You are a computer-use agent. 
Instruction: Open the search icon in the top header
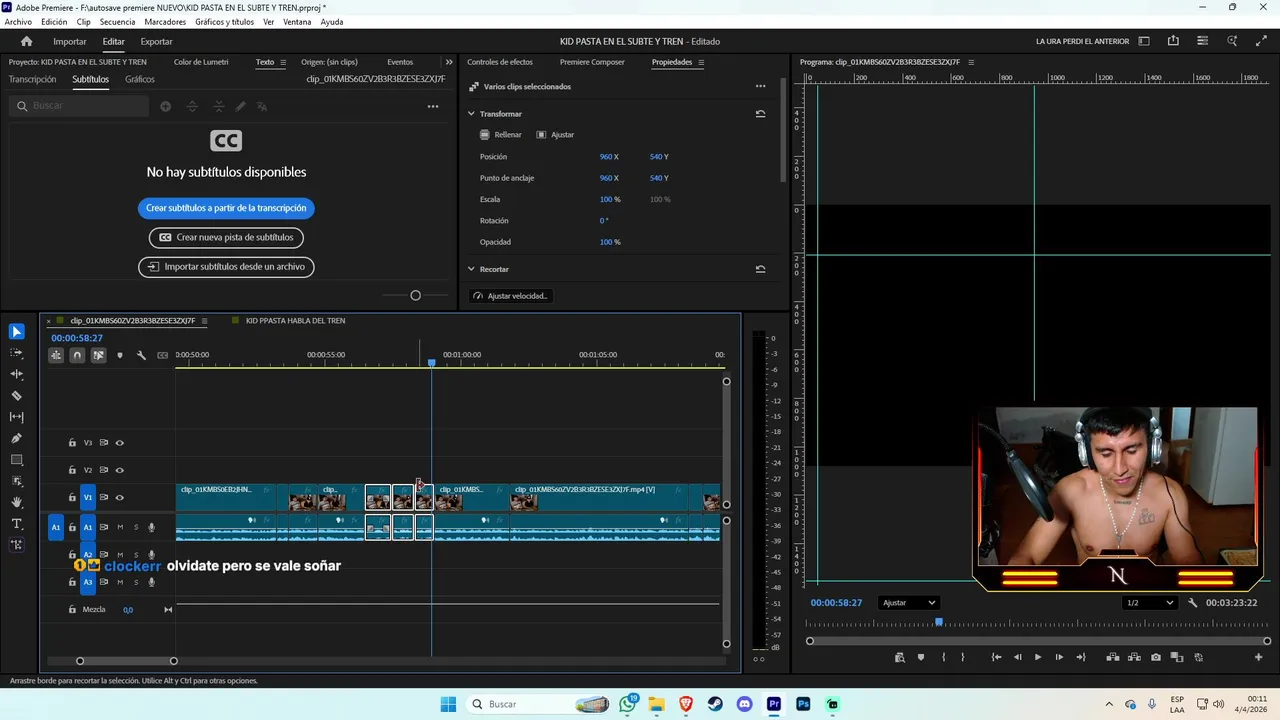1232,41
